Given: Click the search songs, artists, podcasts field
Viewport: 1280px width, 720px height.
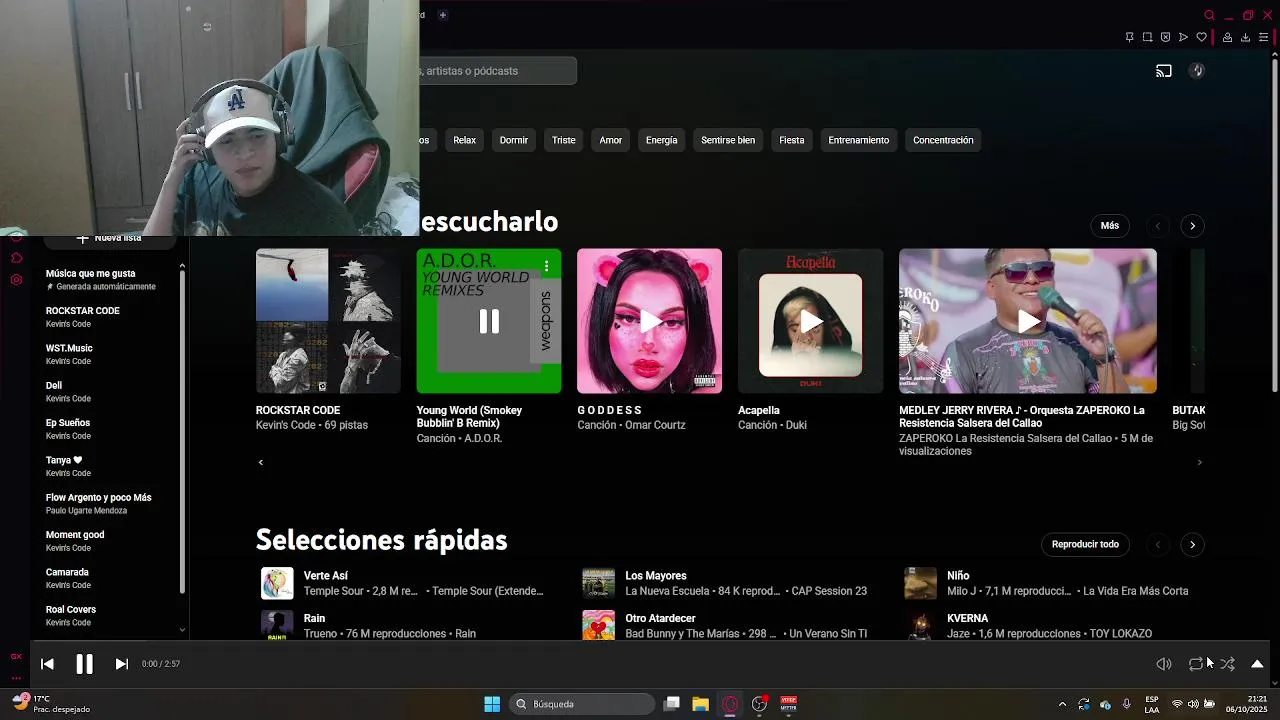Looking at the screenshot, I should coord(498,71).
